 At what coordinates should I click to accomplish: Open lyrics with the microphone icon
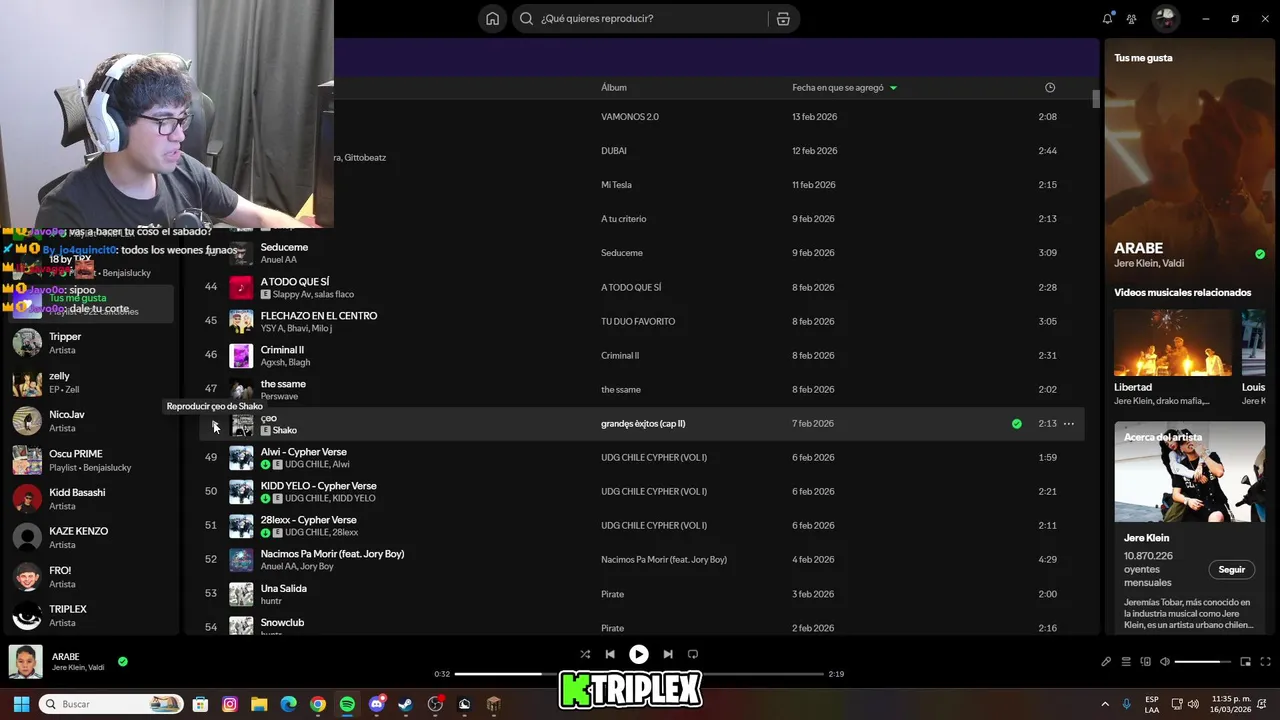[1106, 661]
